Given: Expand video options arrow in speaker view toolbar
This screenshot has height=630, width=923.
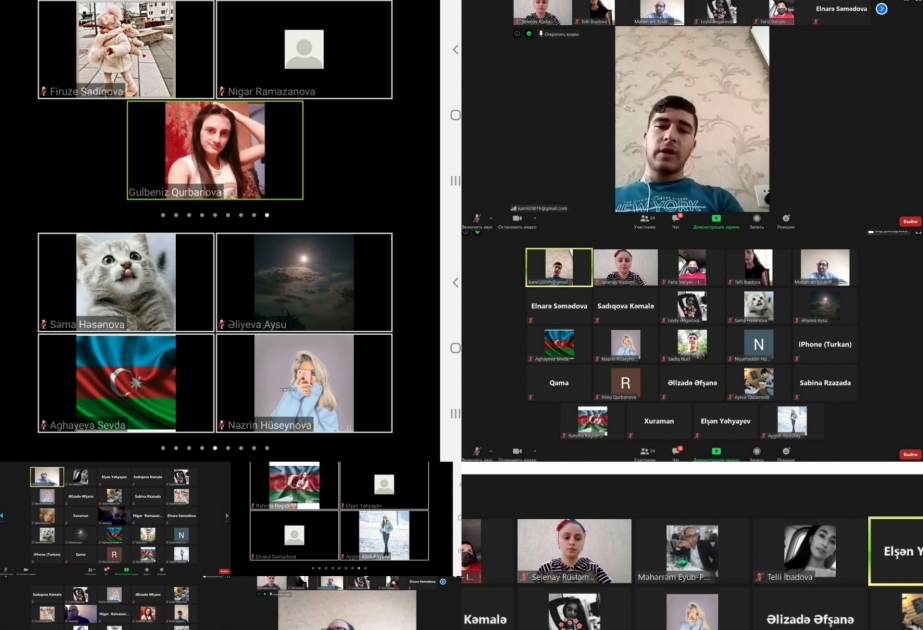Looking at the screenshot, I should click(x=534, y=218).
